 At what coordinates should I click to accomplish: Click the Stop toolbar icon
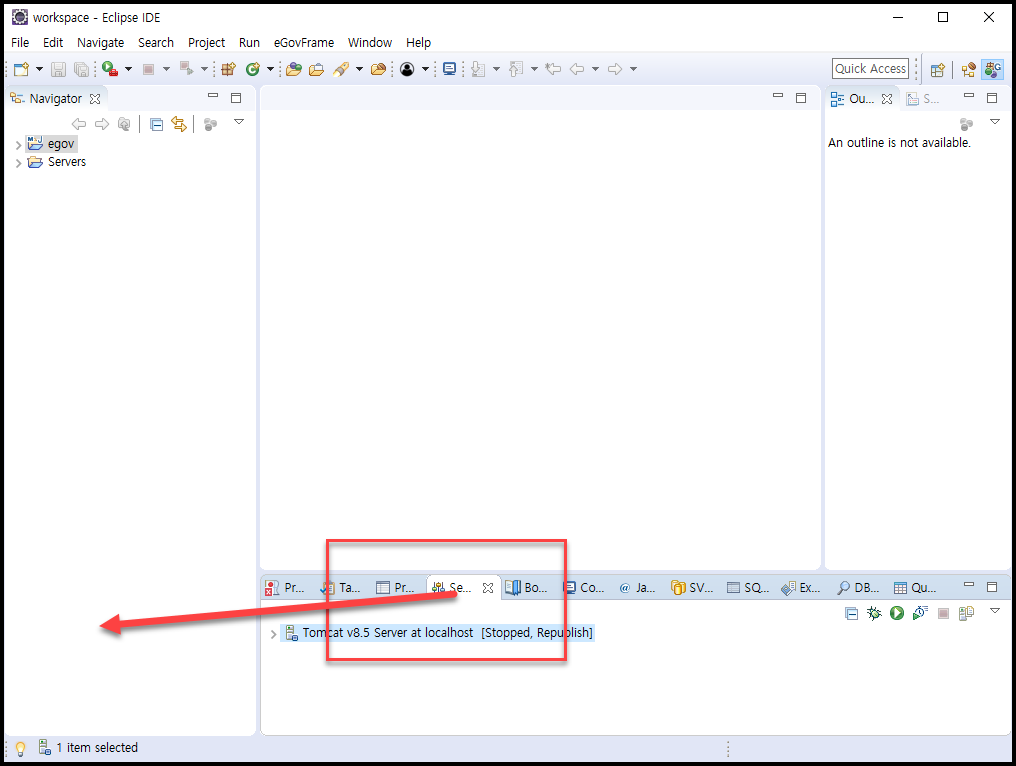coord(148,69)
